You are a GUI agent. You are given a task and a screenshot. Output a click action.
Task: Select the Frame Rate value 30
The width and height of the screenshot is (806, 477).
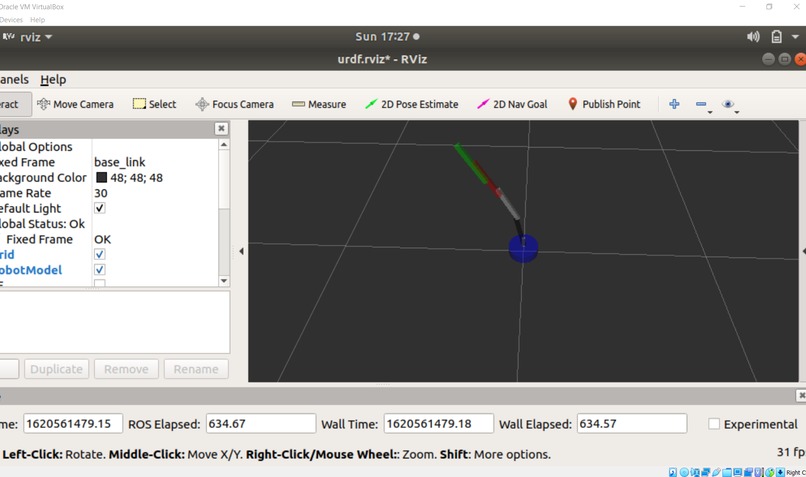pyautogui.click(x=101, y=193)
